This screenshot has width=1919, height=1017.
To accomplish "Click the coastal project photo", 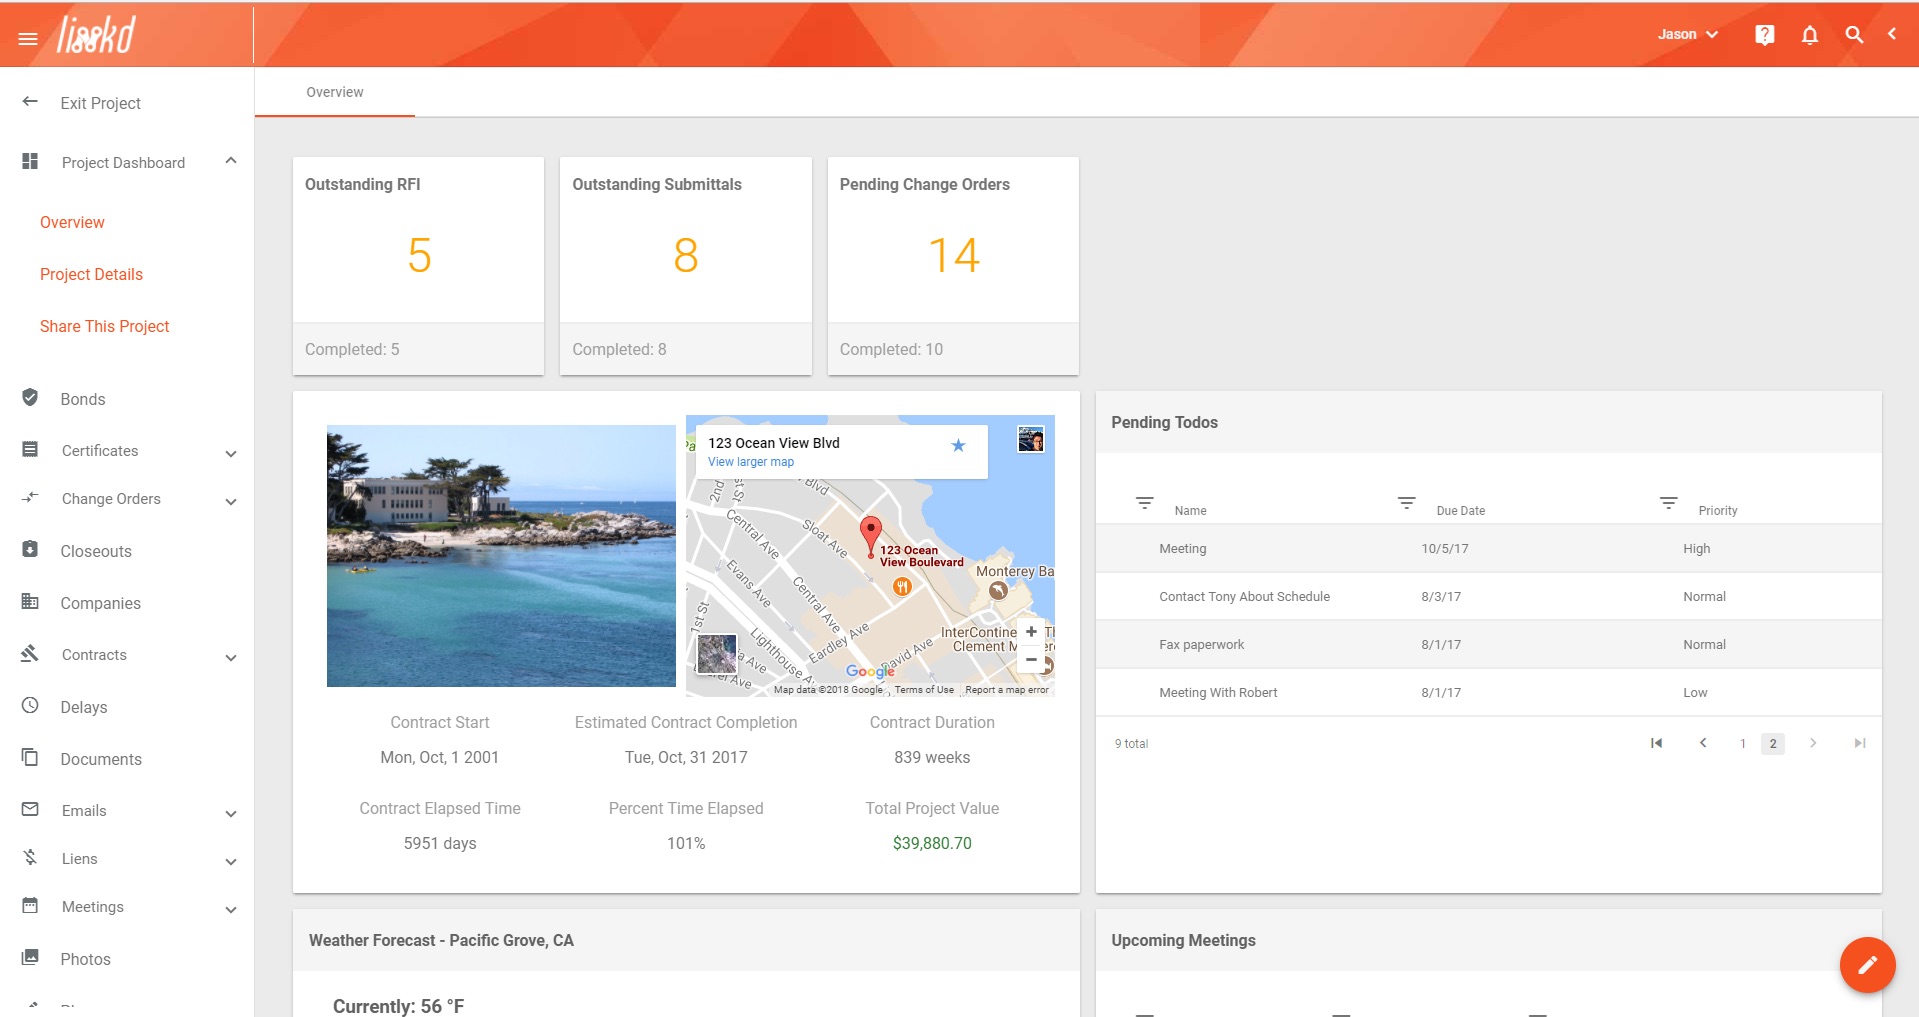I will pyautogui.click(x=501, y=556).
